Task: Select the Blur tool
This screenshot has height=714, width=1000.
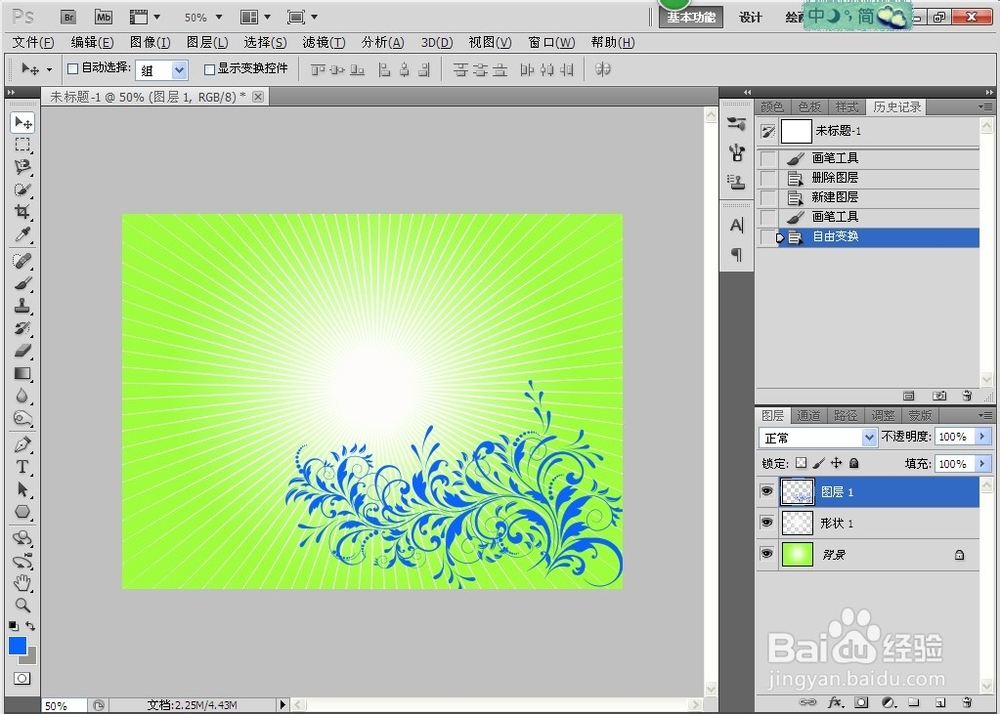Action: point(23,395)
